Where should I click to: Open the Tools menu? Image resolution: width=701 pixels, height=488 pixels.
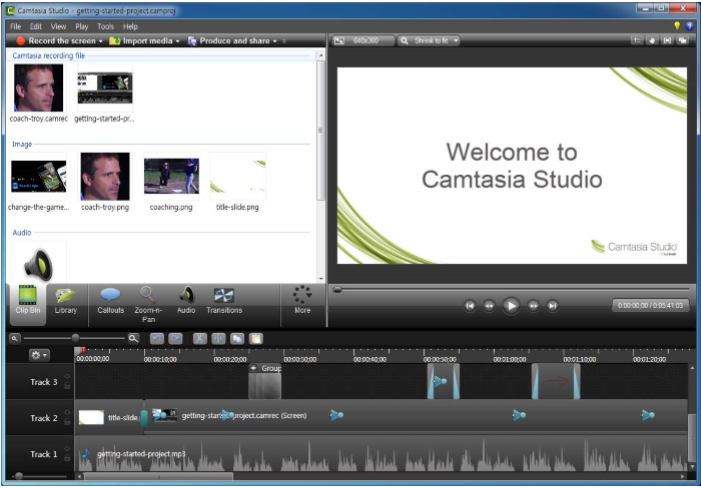tap(106, 26)
